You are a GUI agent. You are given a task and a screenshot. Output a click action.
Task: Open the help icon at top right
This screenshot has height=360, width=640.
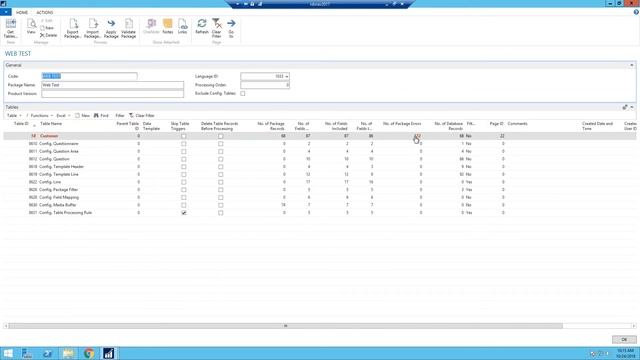coord(636,12)
